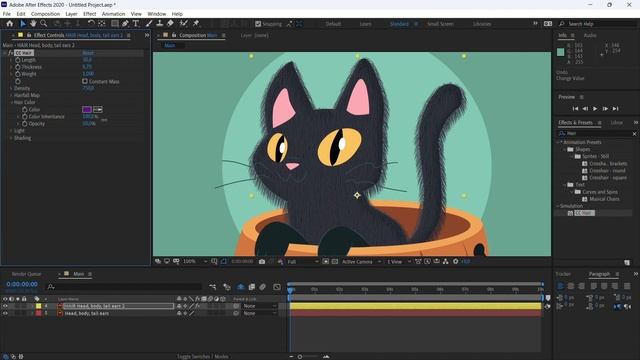Expand the Light group
This screenshot has width=640, height=360.
11,131
